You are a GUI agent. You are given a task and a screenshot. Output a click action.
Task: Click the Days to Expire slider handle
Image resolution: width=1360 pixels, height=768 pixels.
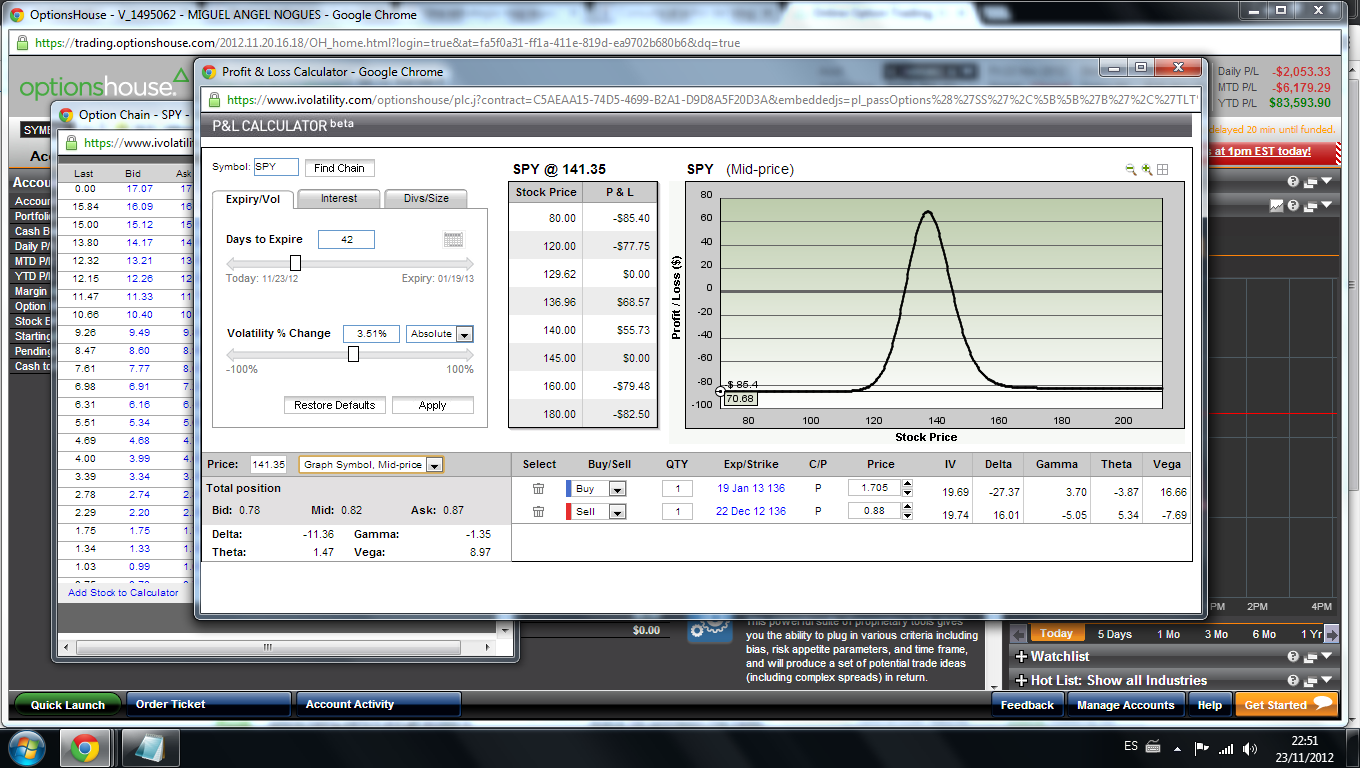295,263
